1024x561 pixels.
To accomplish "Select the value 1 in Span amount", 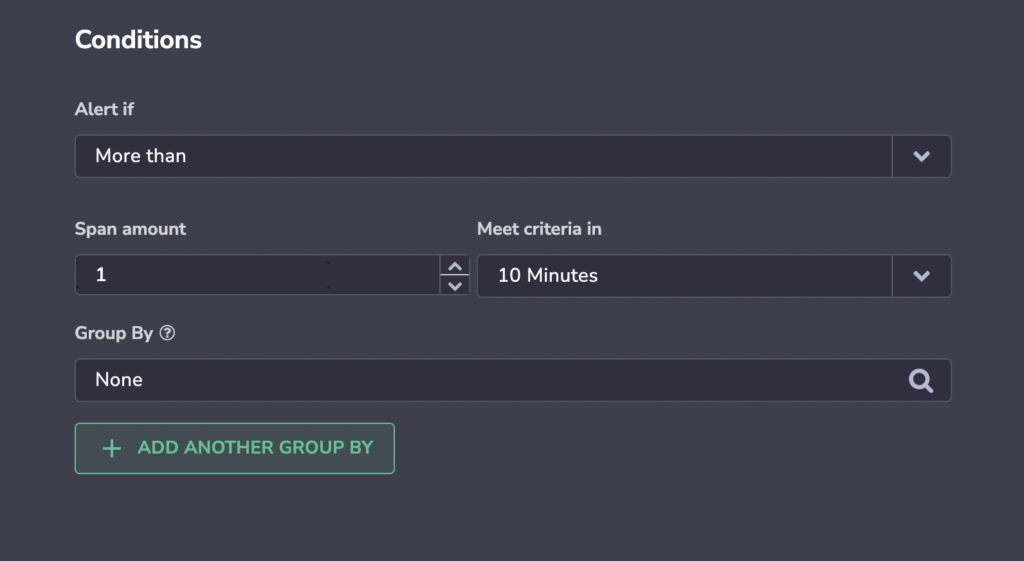I will [x=101, y=274].
